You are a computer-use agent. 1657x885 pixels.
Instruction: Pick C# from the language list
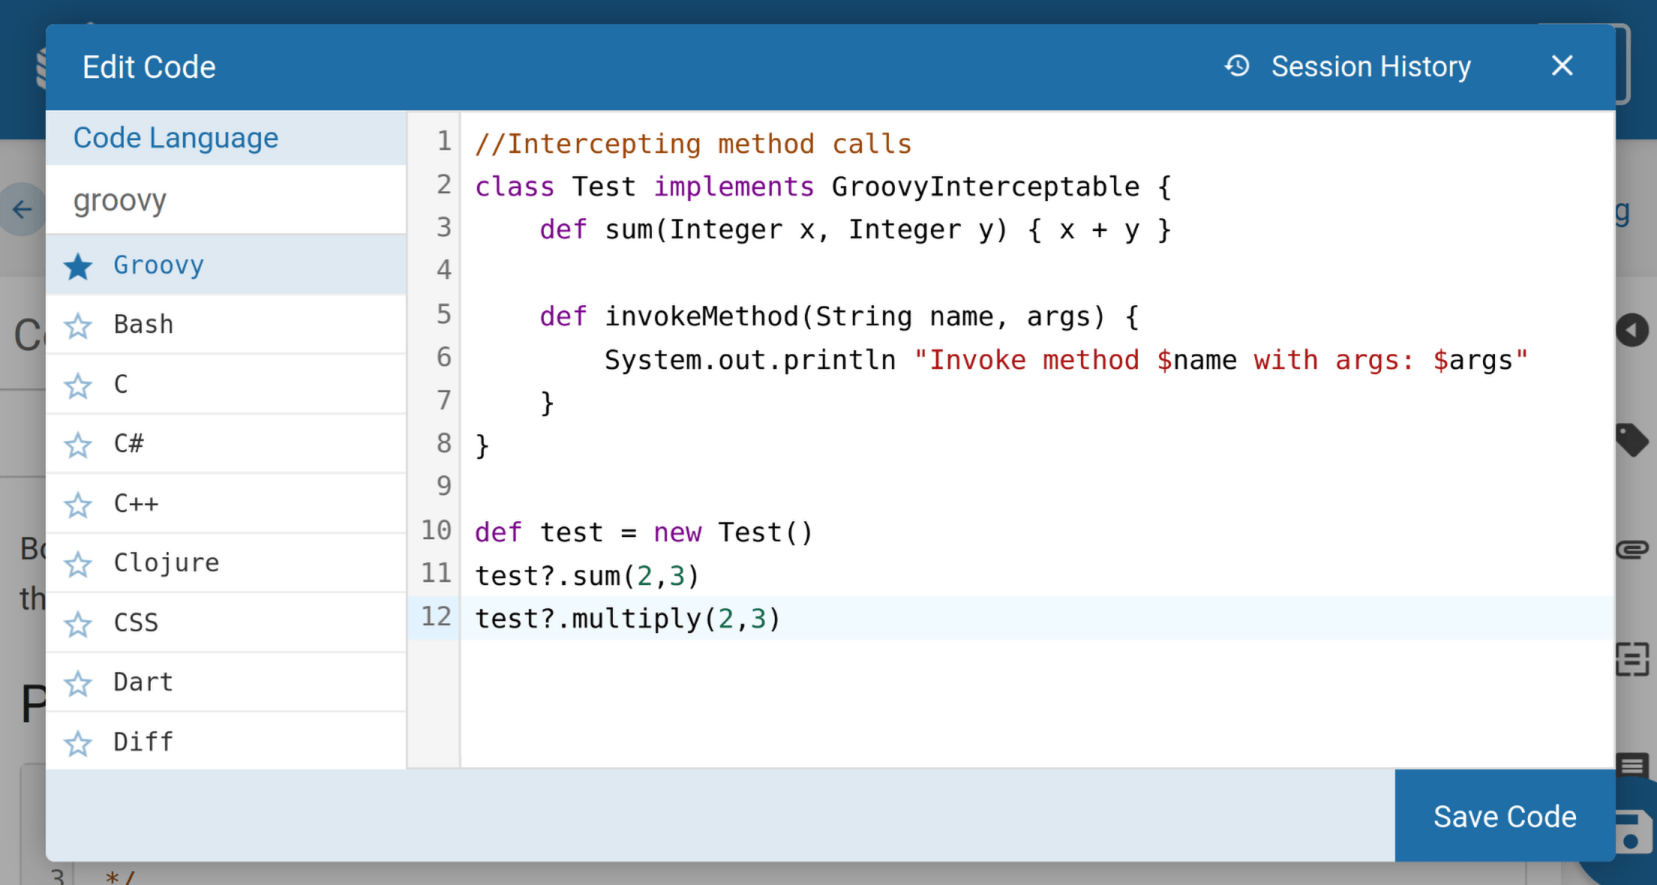[226, 443]
